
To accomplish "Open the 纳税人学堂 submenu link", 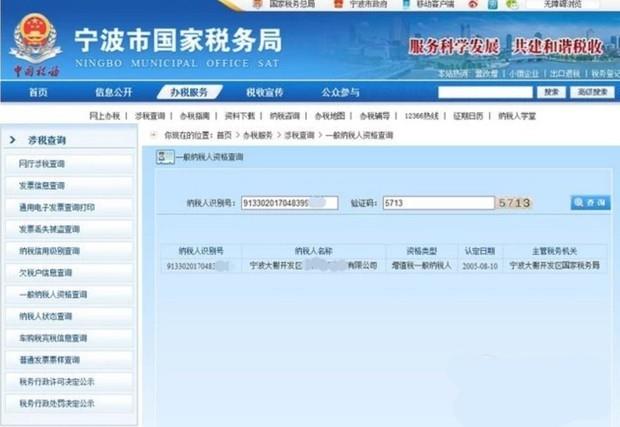I will (517, 116).
